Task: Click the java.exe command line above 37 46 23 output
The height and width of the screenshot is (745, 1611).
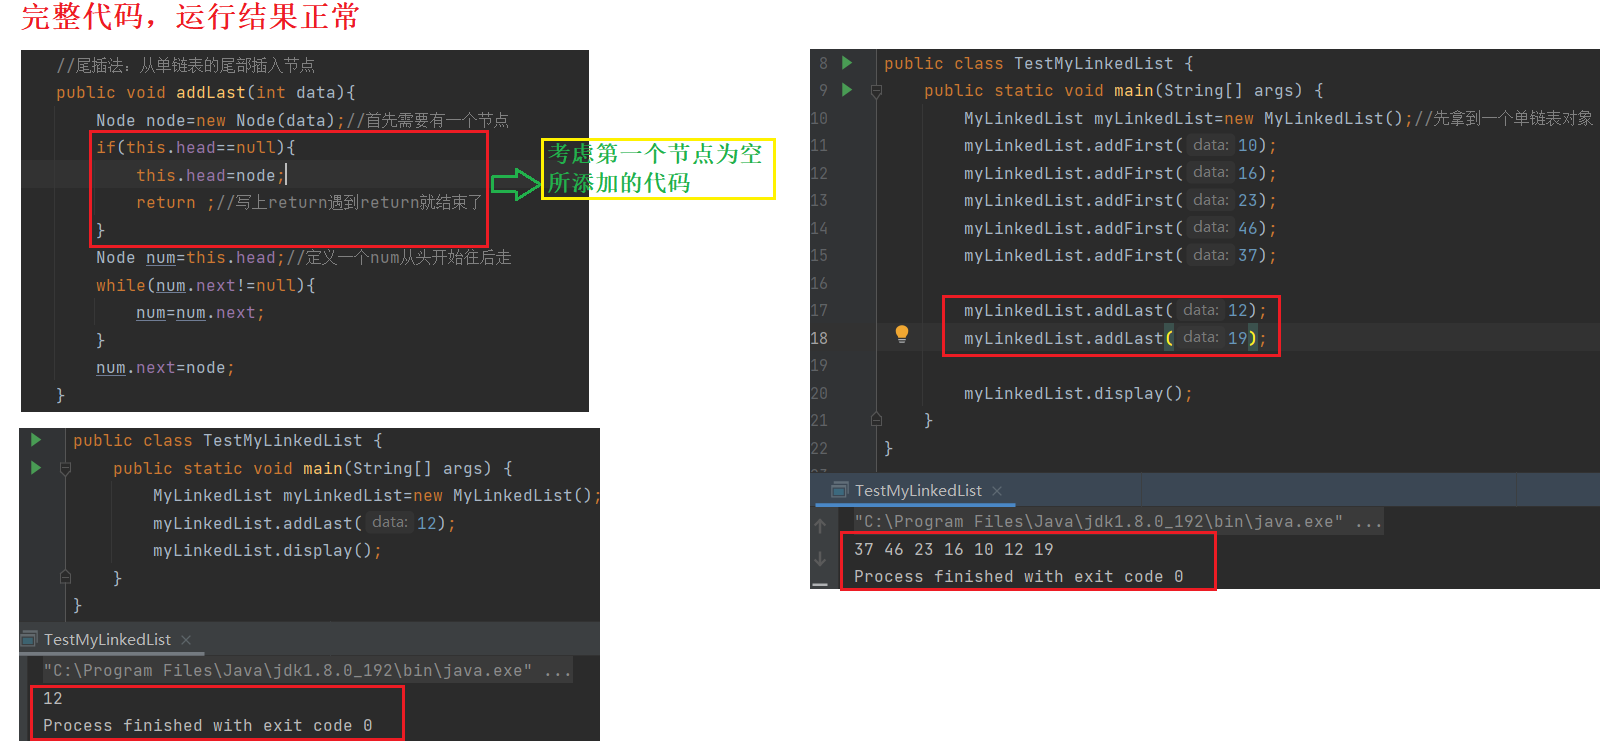Action: point(1118,521)
